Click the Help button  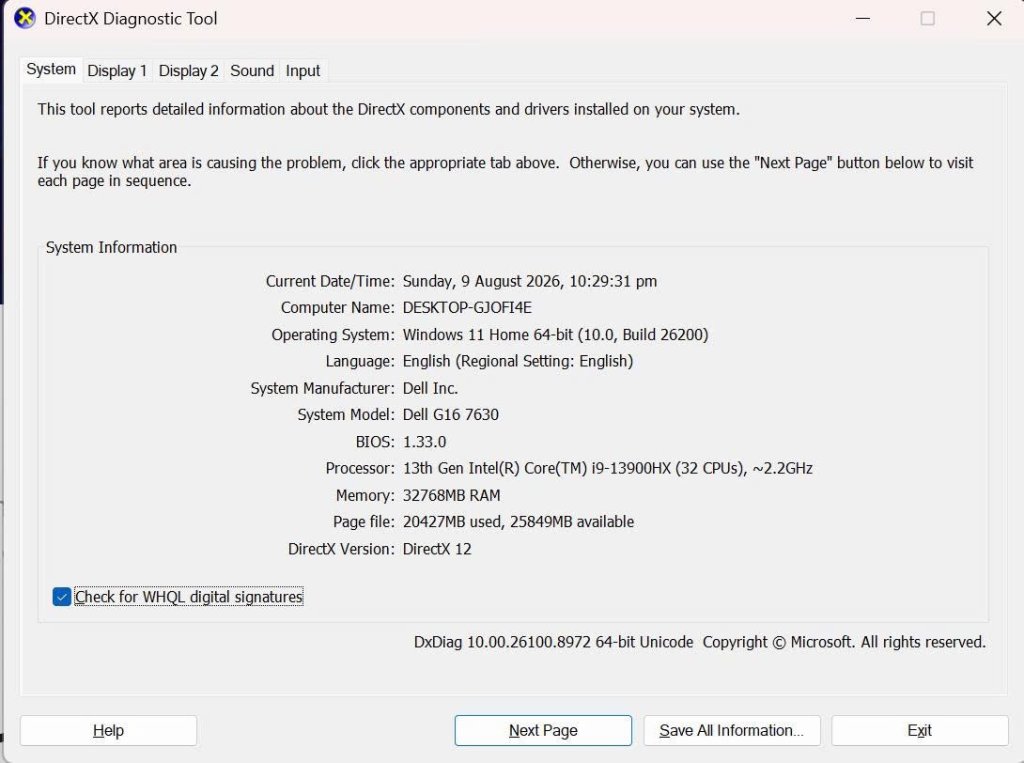coord(108,730)
